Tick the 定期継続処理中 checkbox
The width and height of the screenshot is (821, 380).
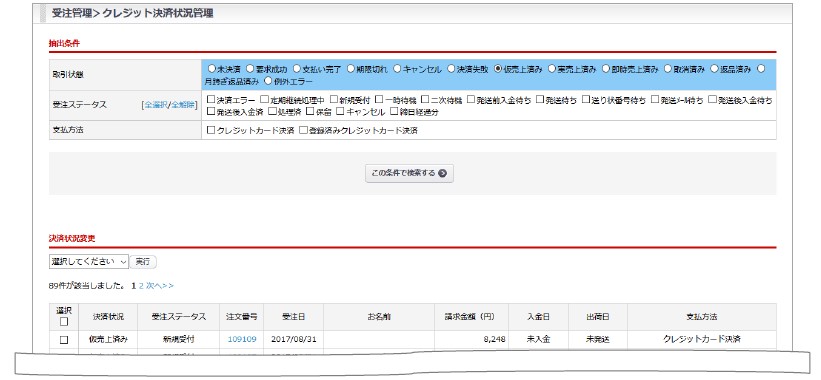(264, 99)
